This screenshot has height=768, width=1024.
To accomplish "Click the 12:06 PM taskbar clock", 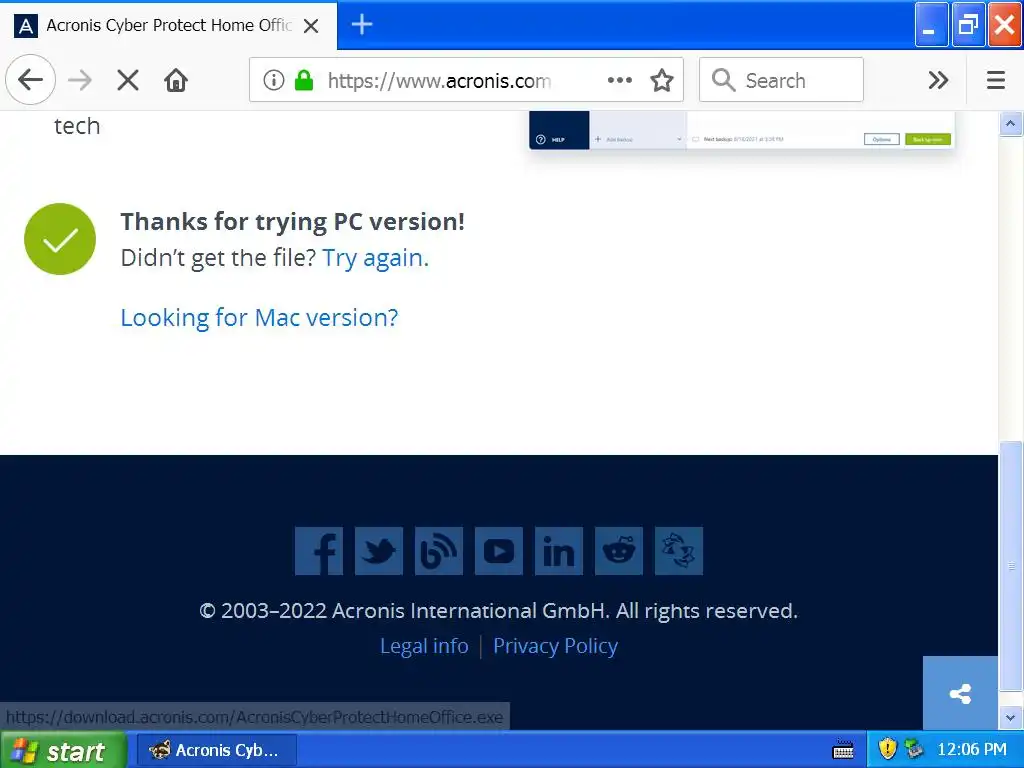I will (972, 749).
